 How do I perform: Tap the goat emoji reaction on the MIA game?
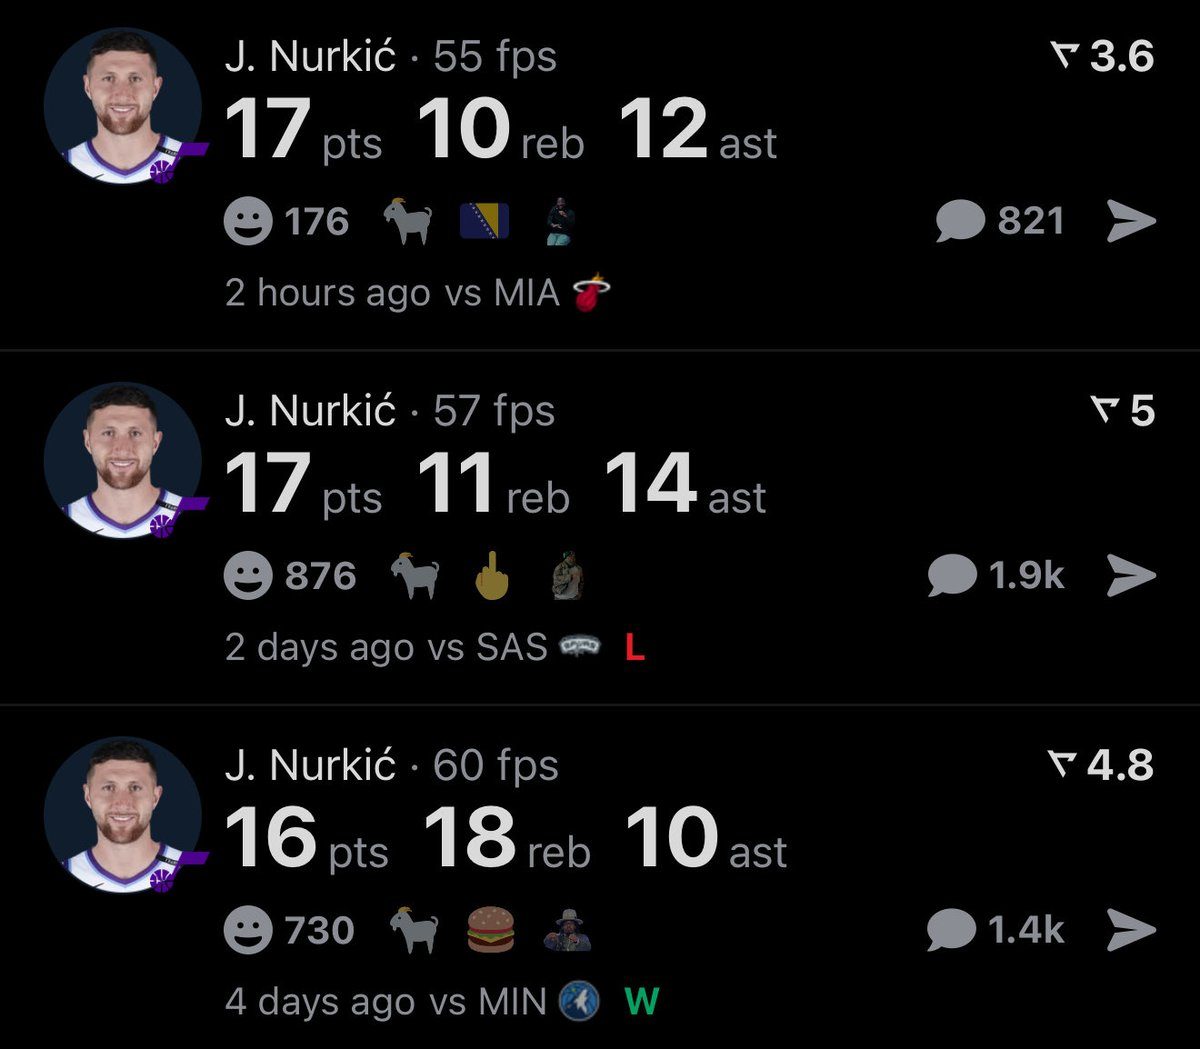tap(410, 221)
